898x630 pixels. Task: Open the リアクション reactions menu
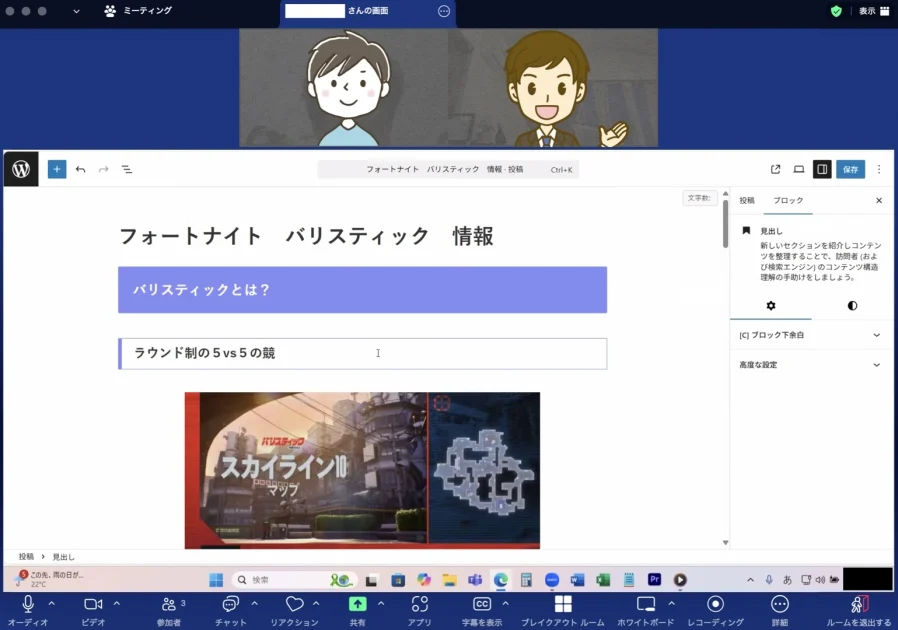(294, 611)
